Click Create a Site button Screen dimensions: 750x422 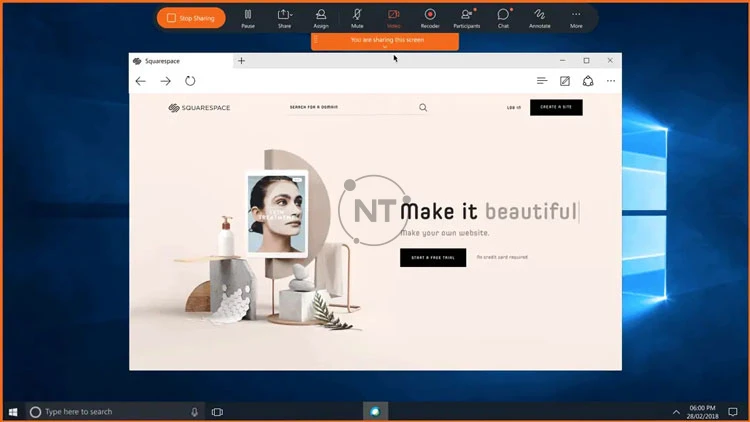click(x=555, y=107)
